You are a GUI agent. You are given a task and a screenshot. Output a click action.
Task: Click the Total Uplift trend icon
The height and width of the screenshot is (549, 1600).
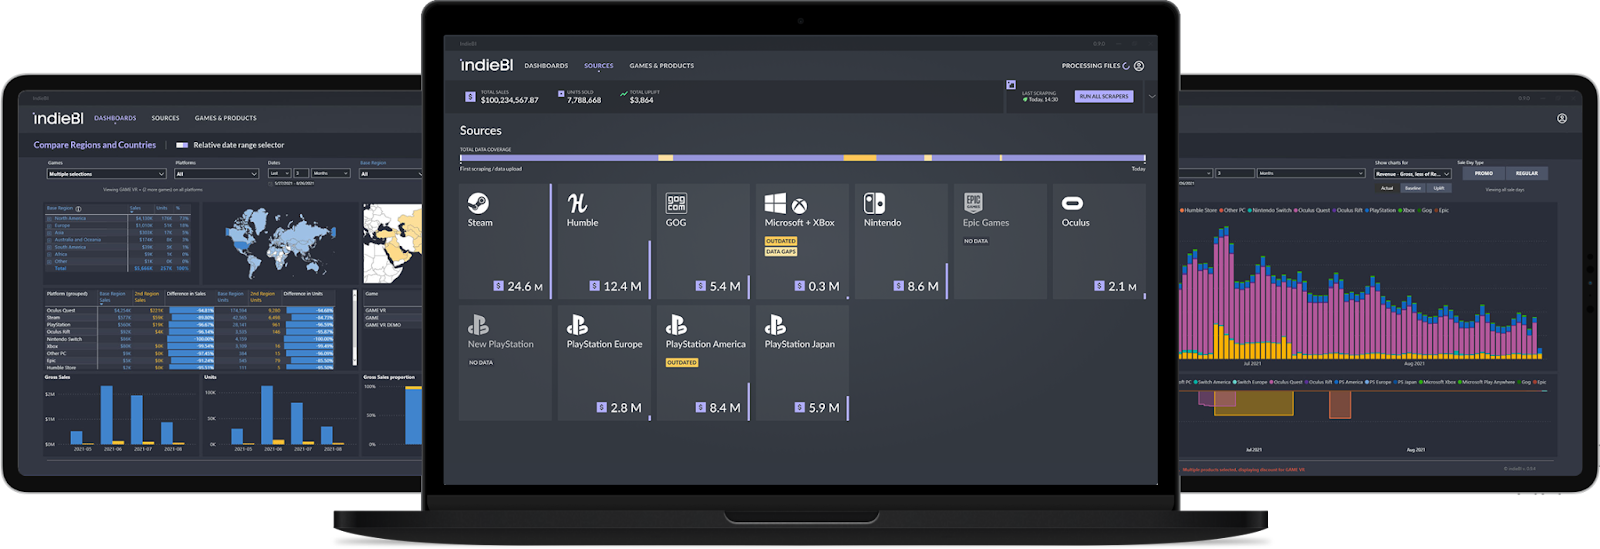tap(624, 94)
